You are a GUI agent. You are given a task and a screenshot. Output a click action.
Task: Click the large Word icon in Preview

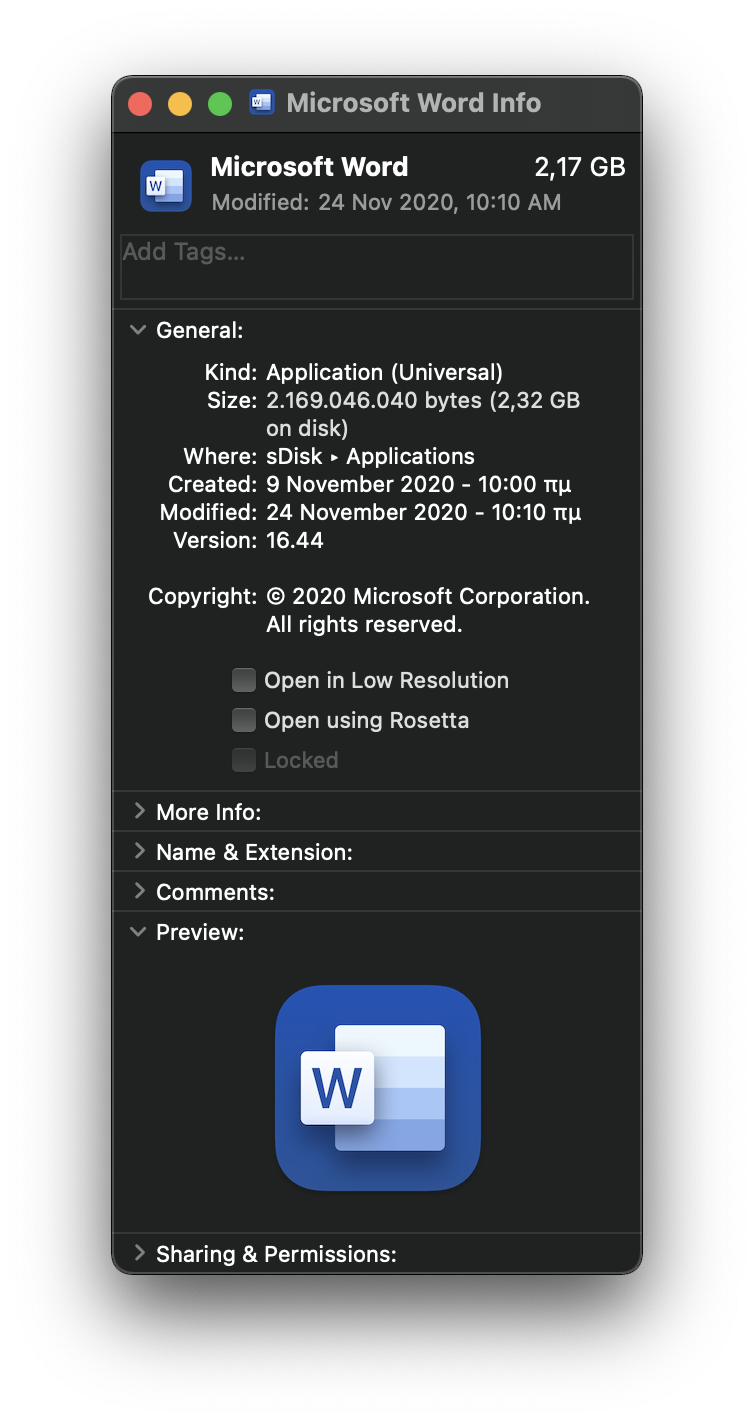378,1088
